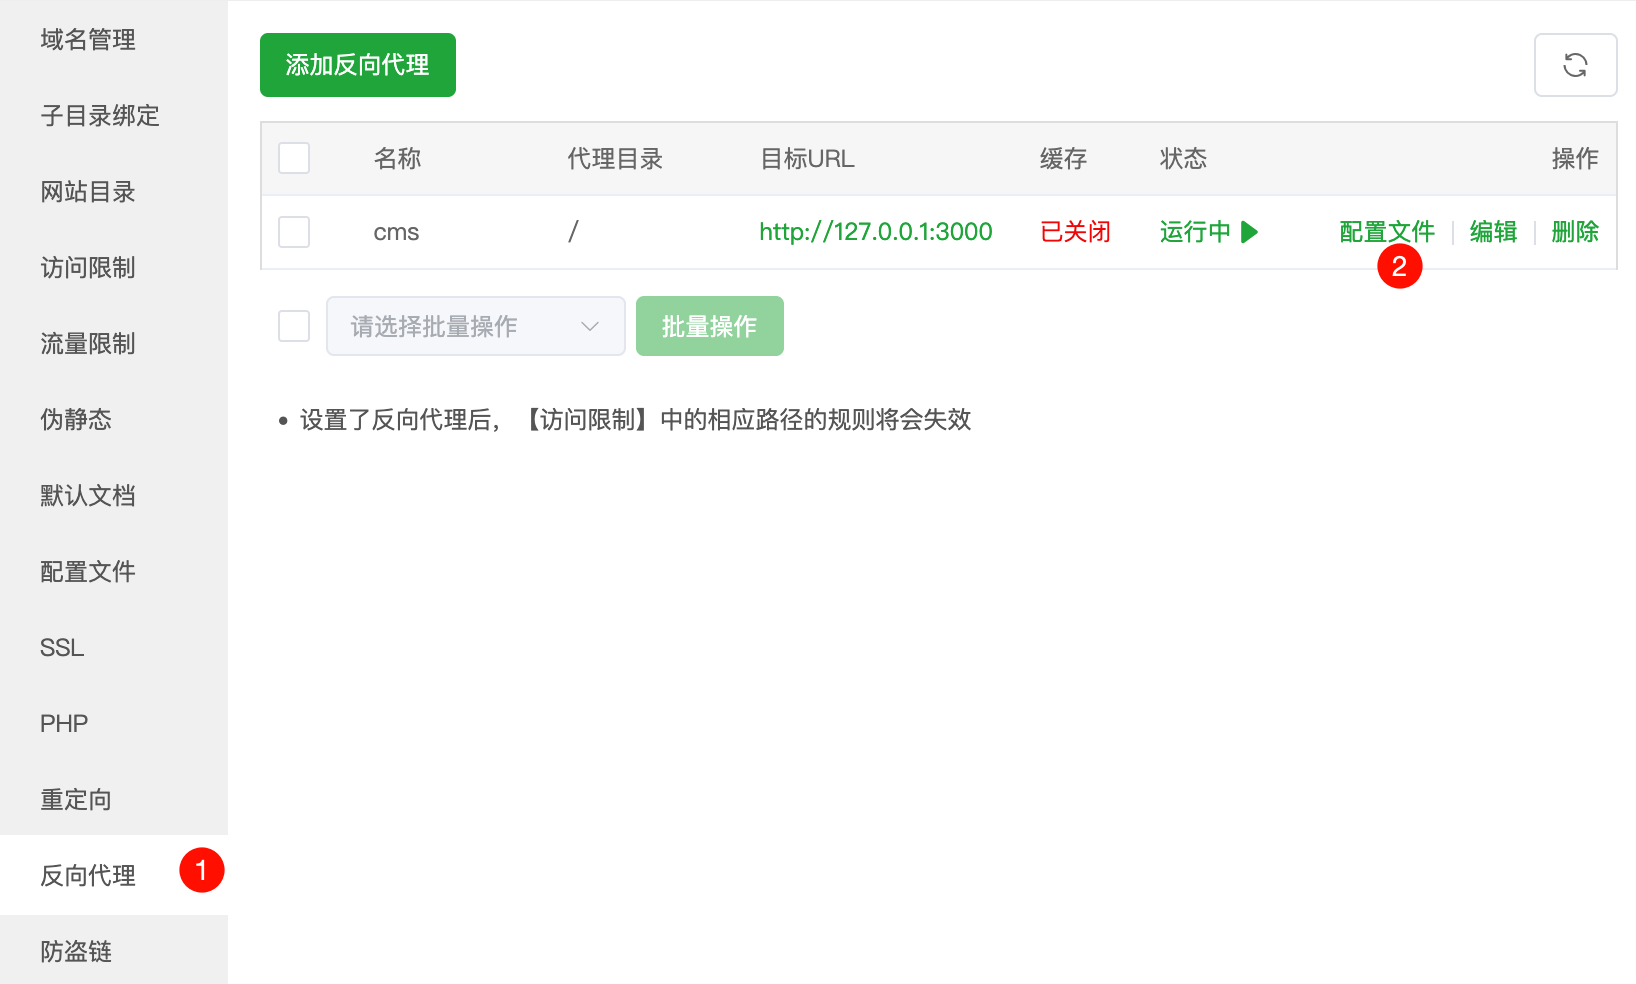
Task: Navigate to 防盗链 settings
Action: coord(75,951)
